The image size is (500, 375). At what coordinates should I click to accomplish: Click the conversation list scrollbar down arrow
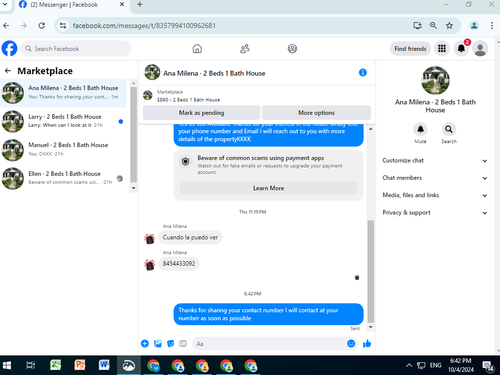coord(133,188)
